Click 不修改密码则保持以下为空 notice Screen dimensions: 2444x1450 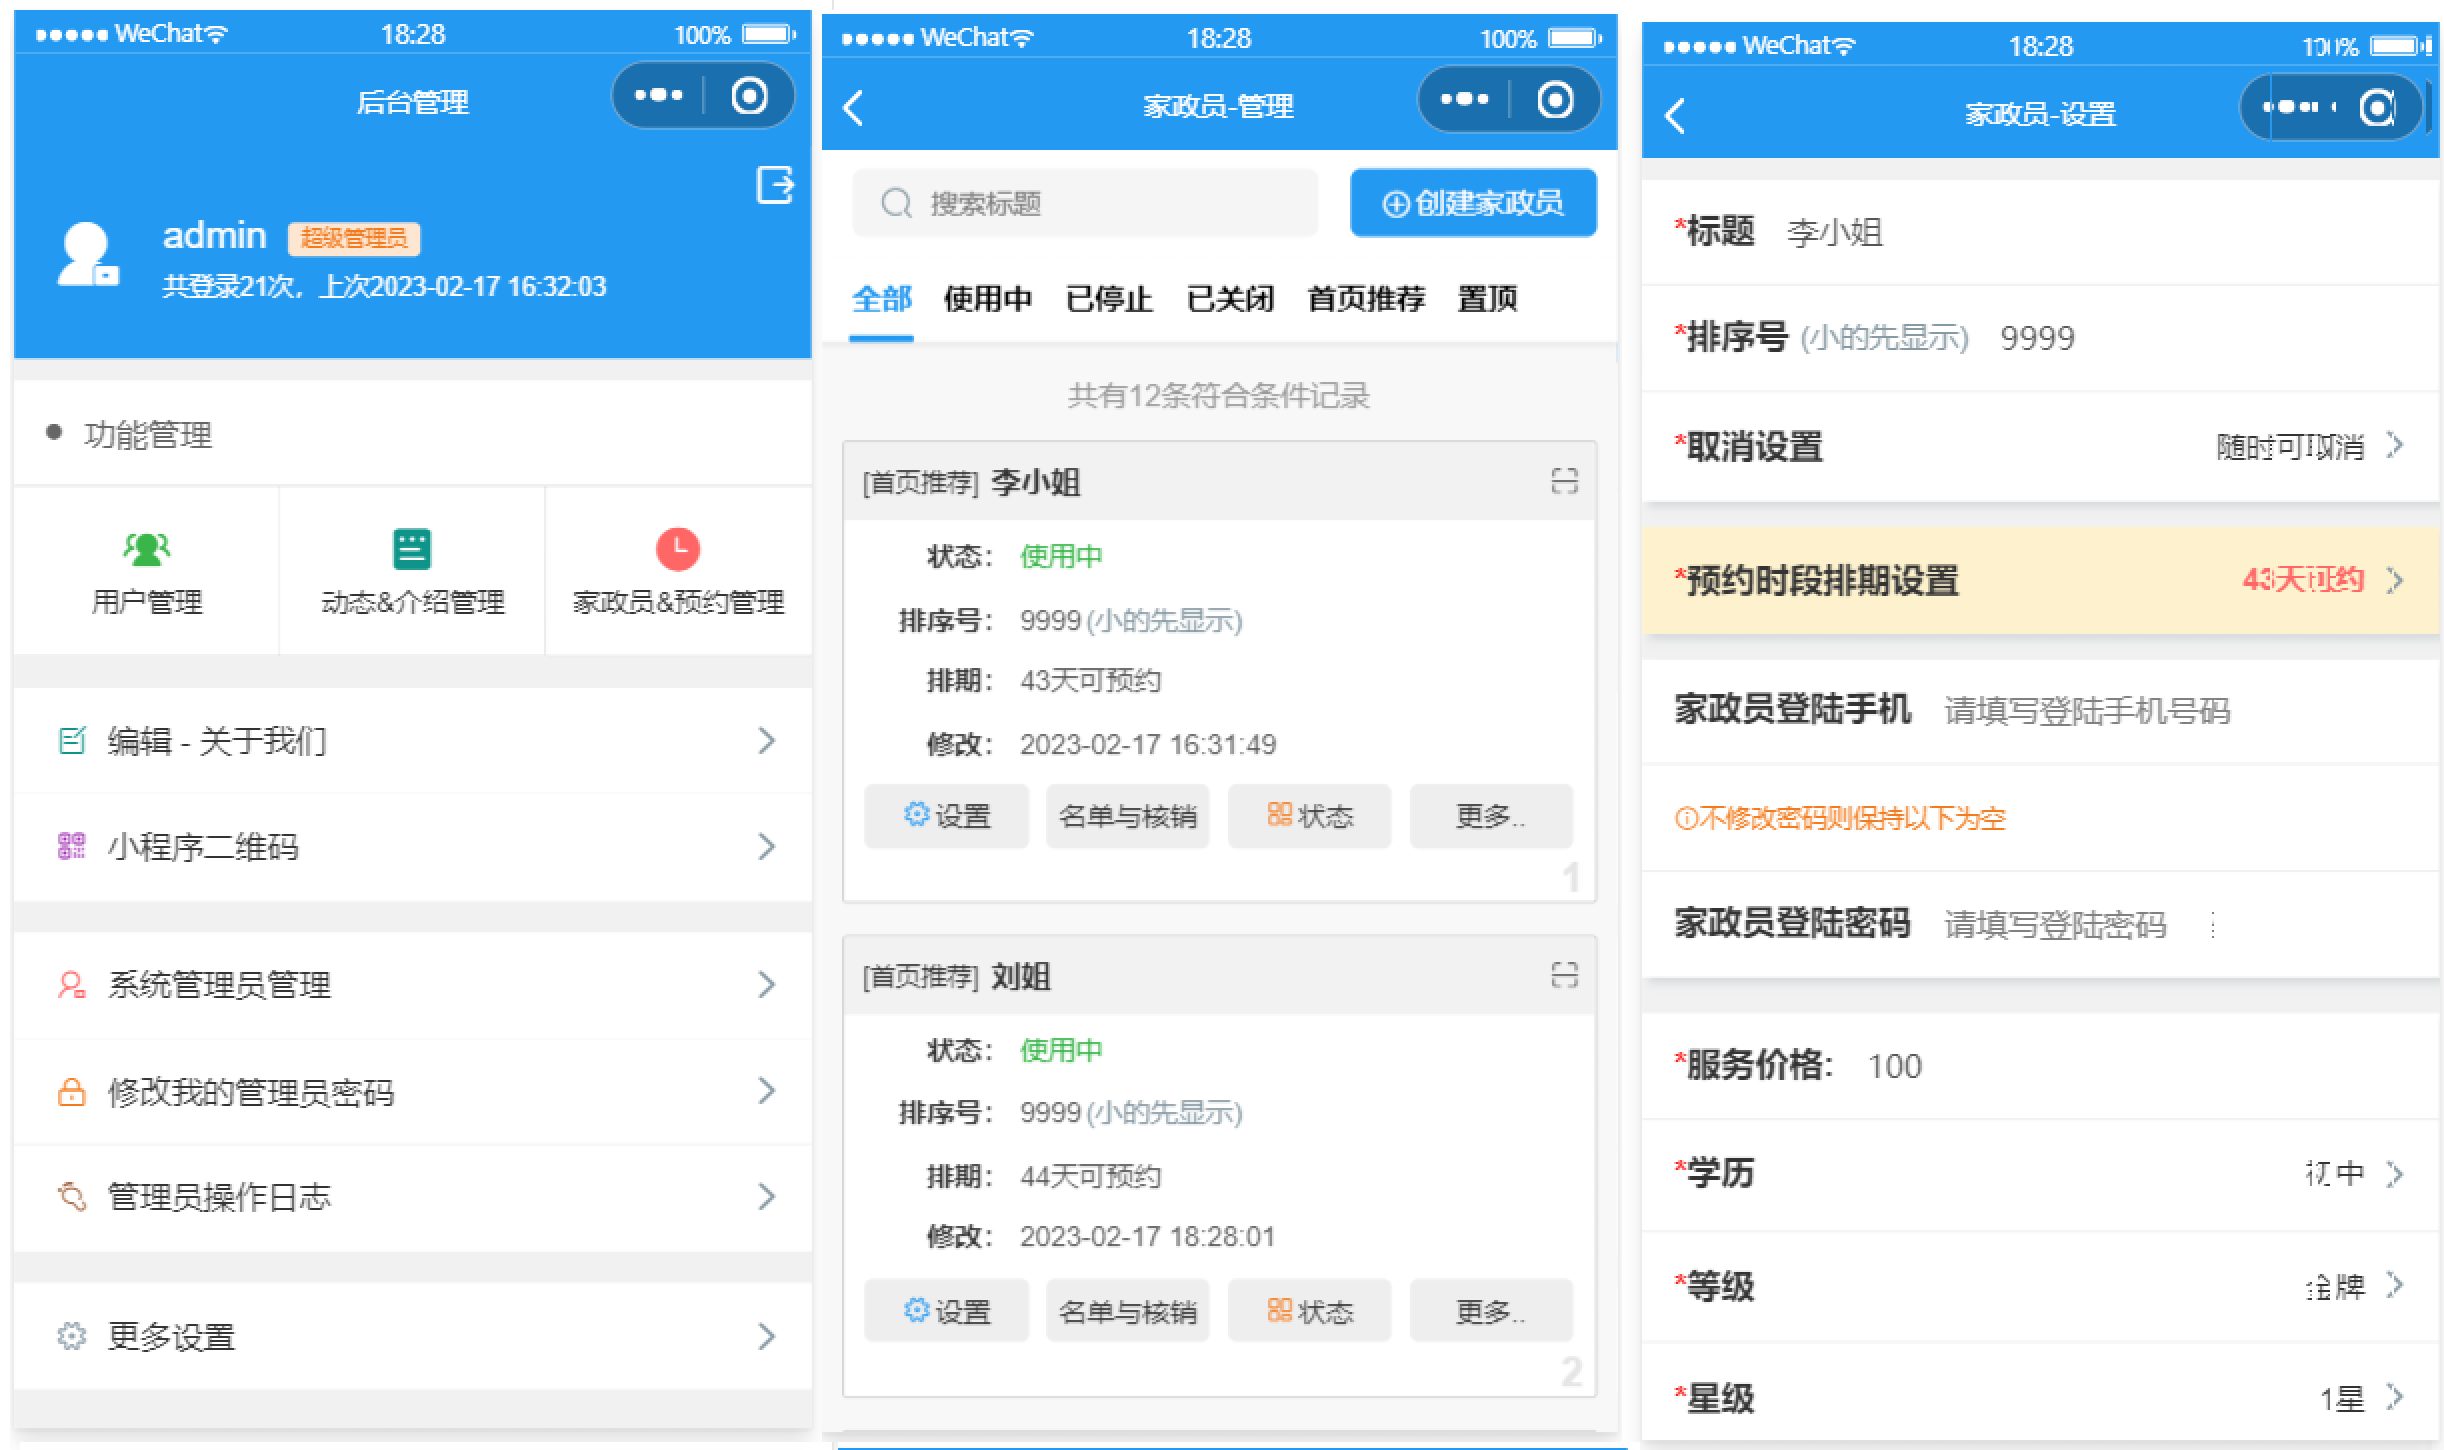coord(1840,819)
